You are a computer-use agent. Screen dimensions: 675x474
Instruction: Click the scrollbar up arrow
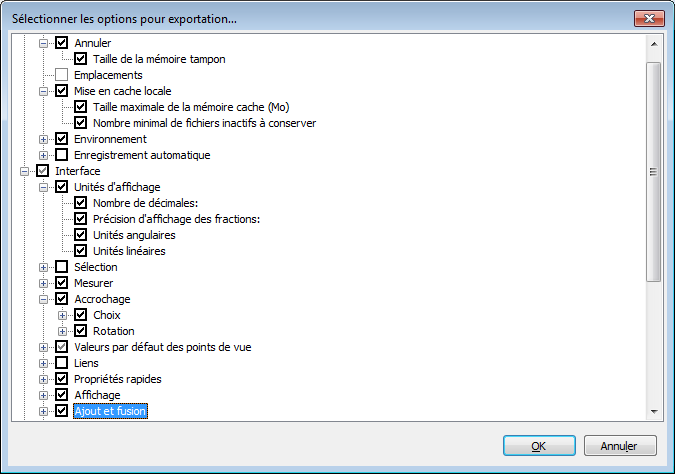pos(654,44)
